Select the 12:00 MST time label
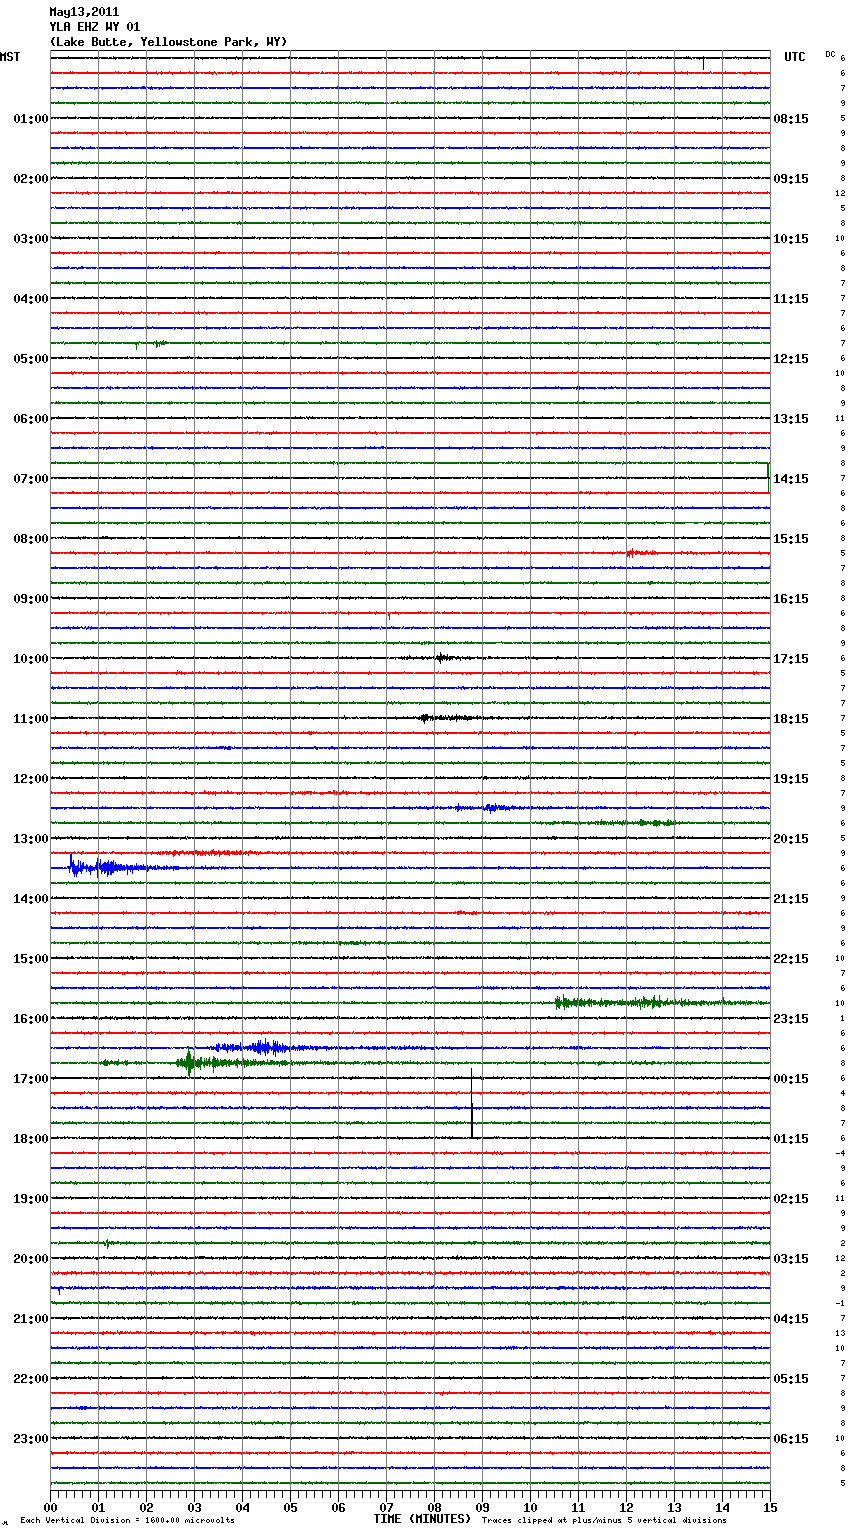The width and height of the screenshot is (850, 1534). (x=31, y=779)
